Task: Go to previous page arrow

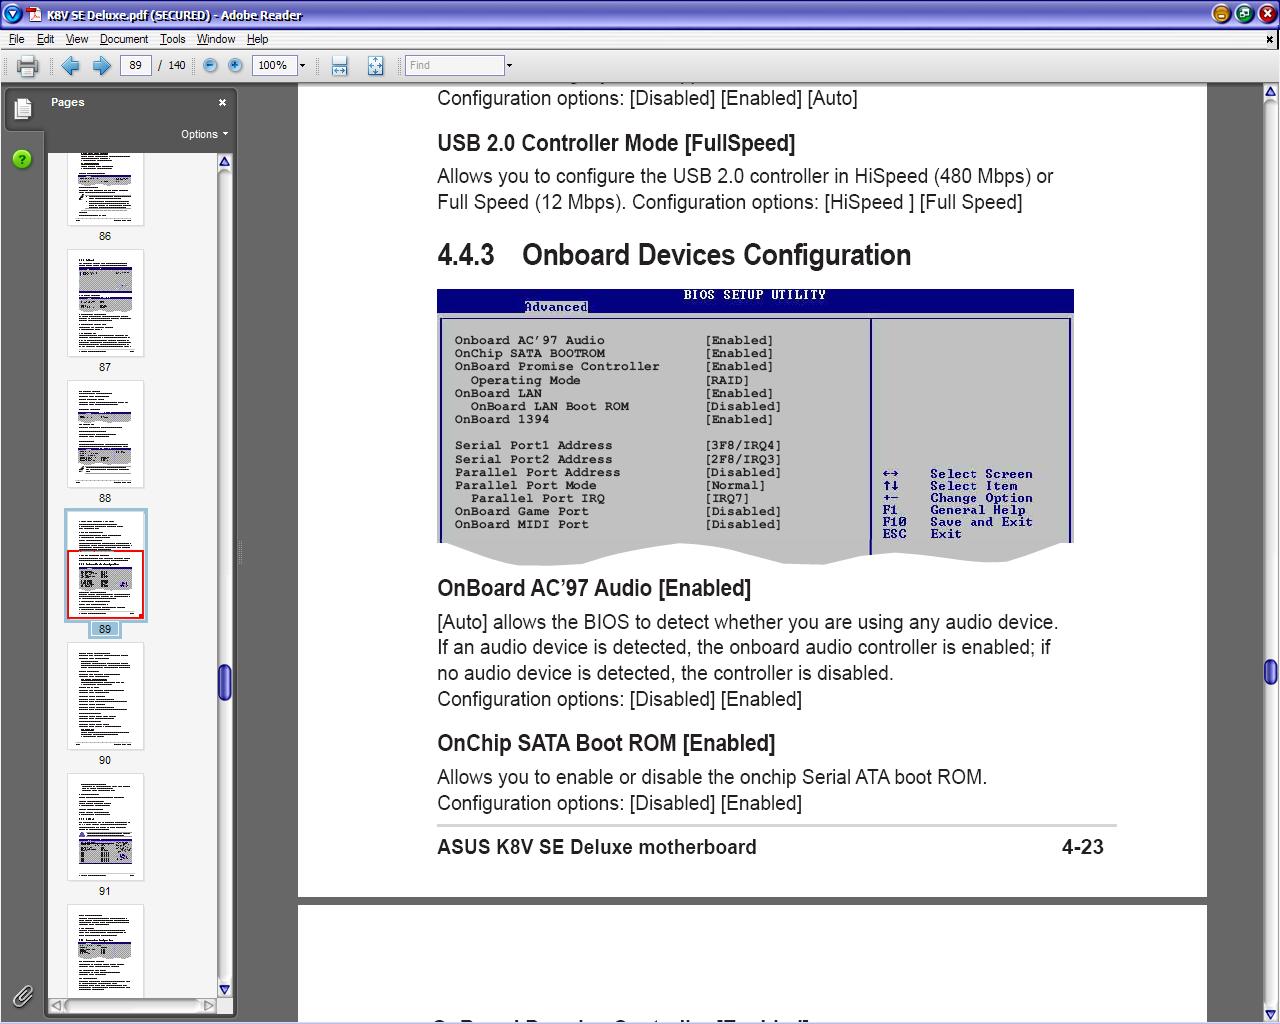Action: 70,66
